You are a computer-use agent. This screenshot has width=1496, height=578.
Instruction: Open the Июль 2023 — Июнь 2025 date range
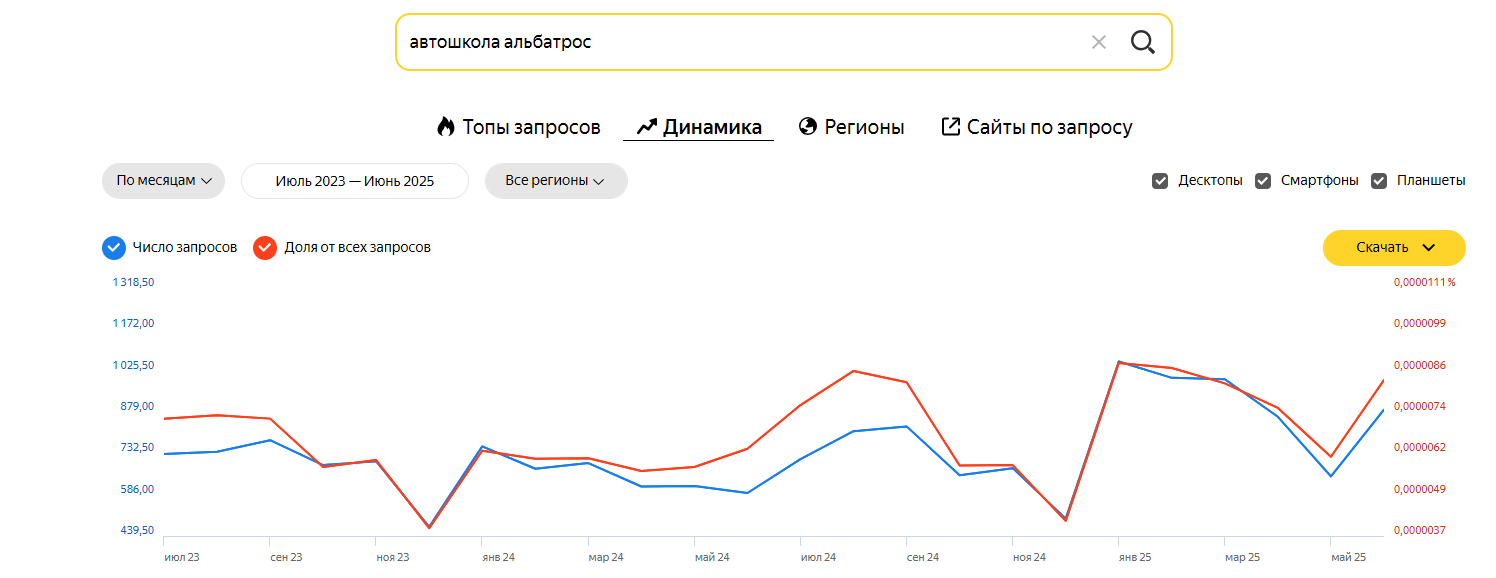click(355, 181)
